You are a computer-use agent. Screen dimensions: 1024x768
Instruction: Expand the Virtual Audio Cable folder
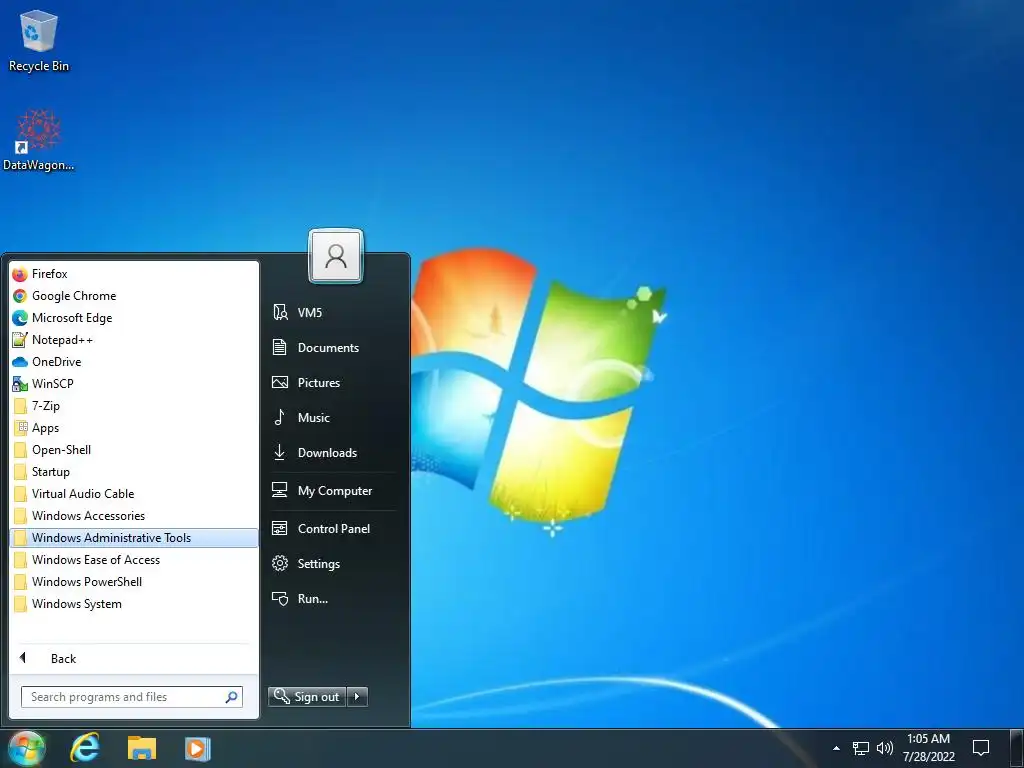(134, 494)
